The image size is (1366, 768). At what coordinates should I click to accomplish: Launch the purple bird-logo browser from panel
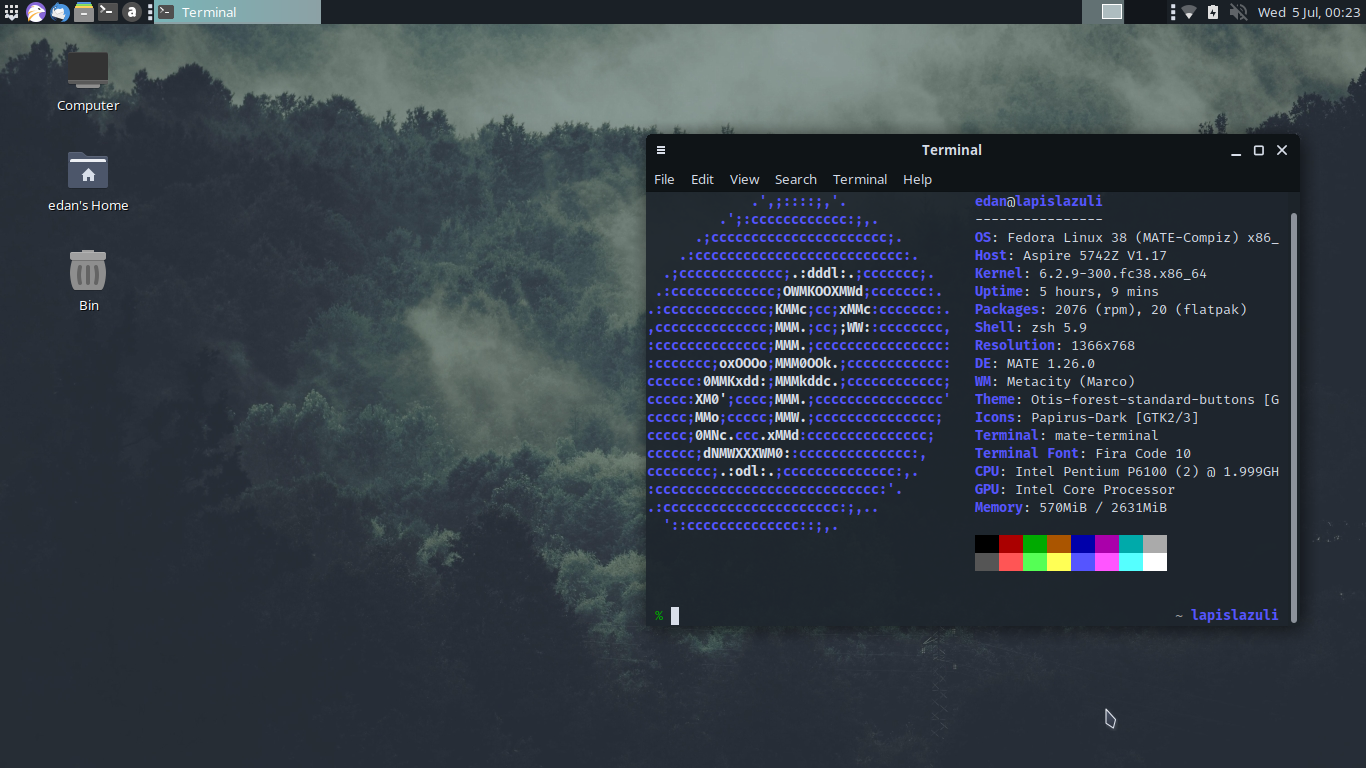[36, 12]
